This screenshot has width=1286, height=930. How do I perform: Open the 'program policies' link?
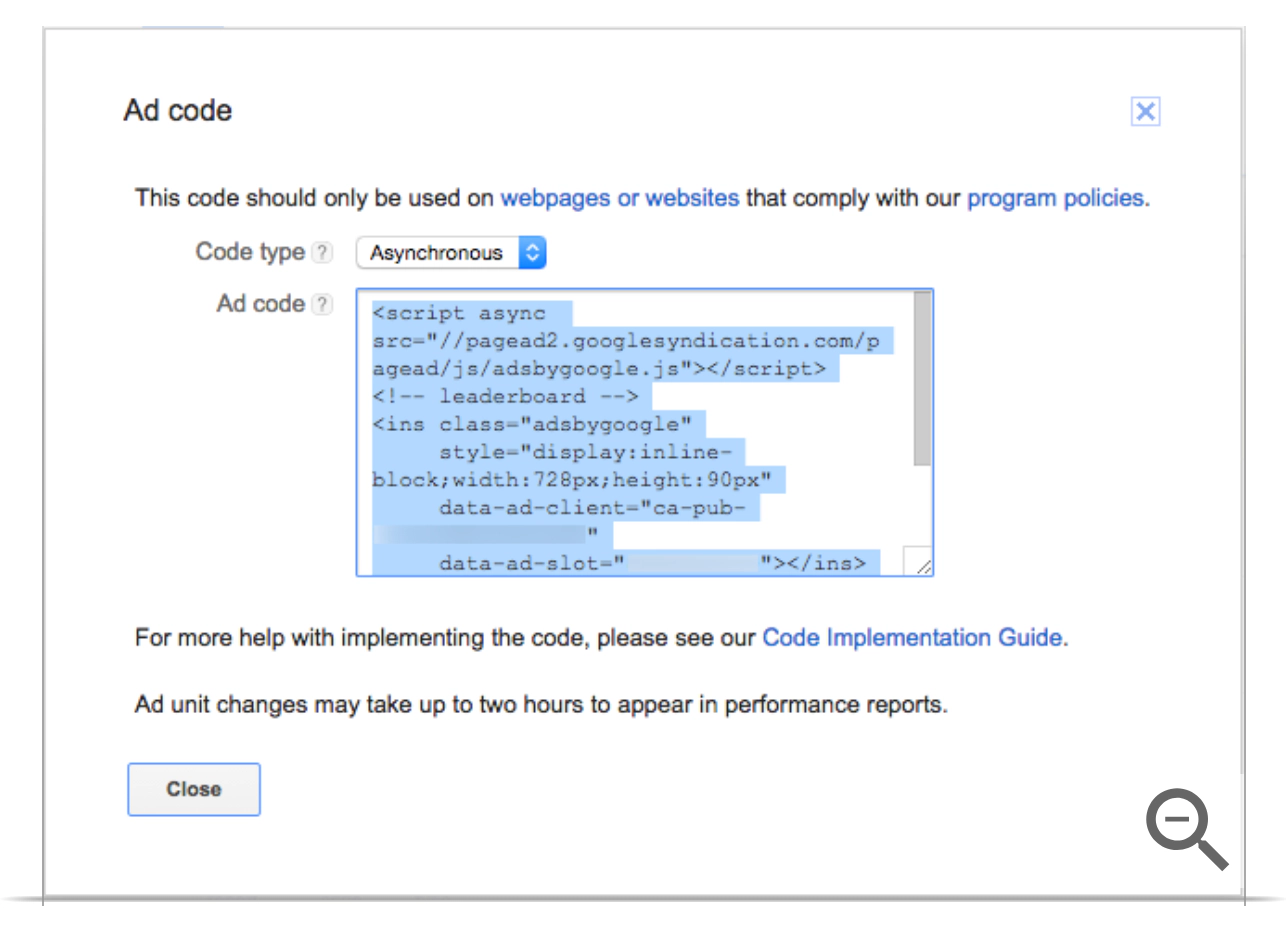(1056, 198)
